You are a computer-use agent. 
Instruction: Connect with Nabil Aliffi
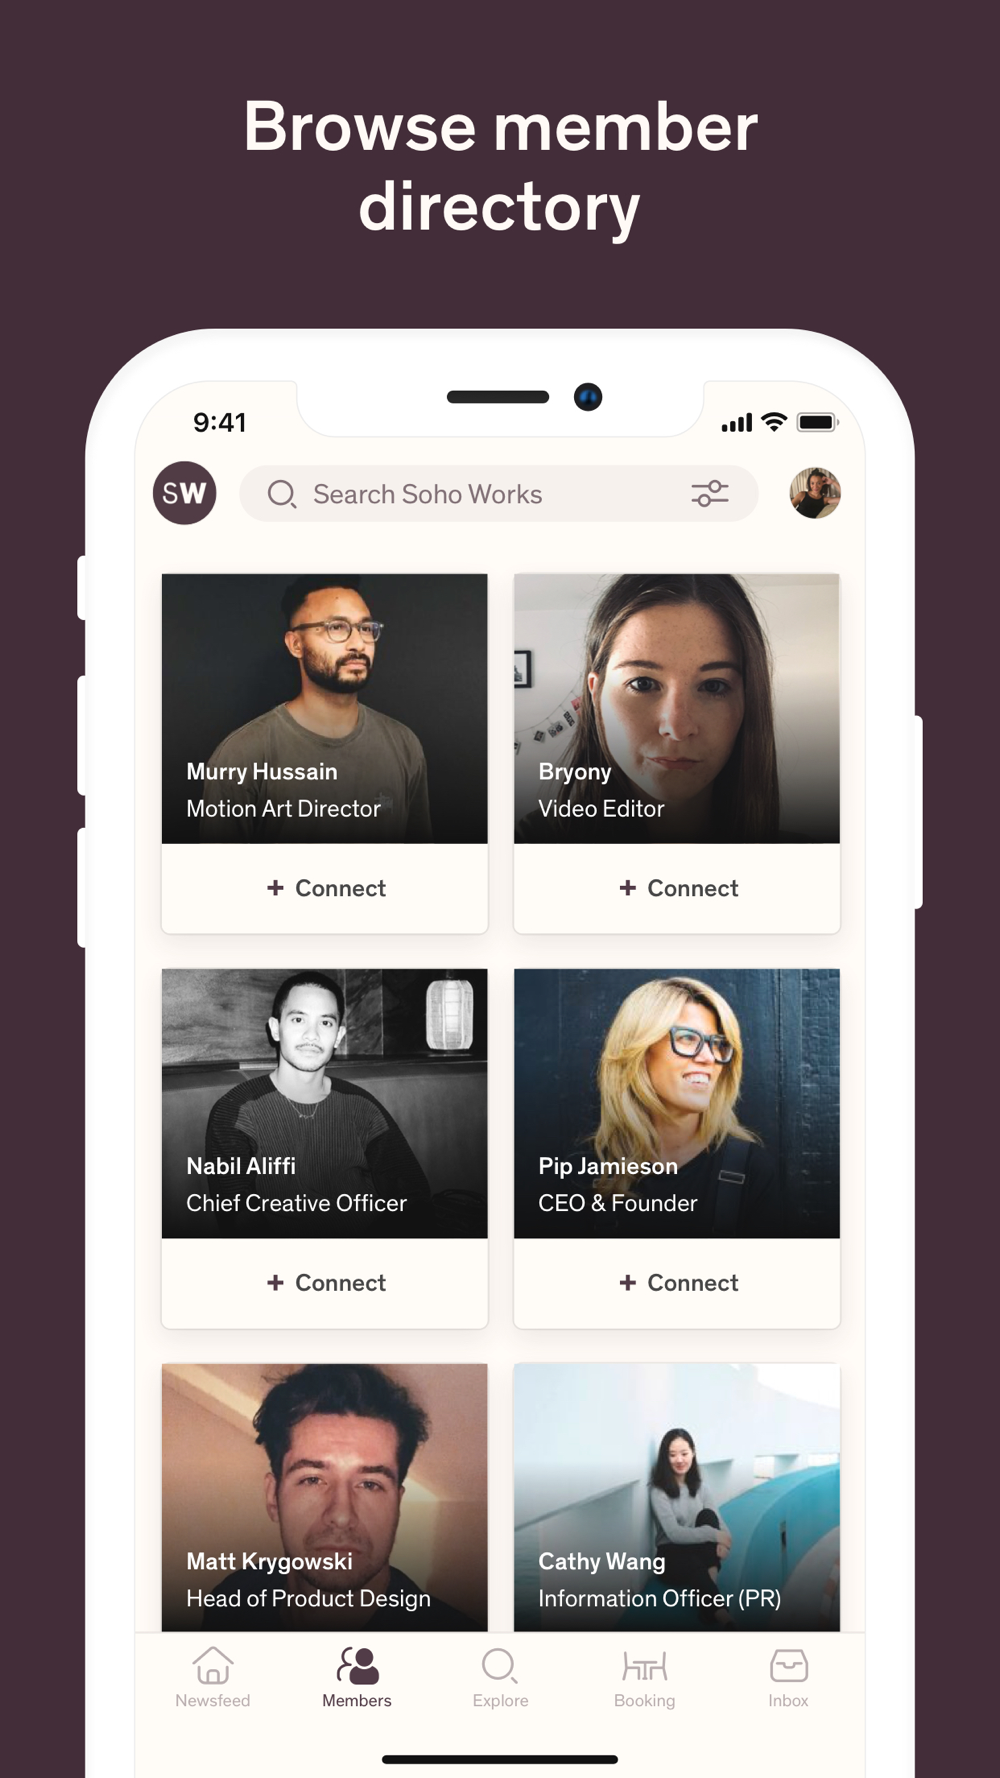tap(325, 1283)
